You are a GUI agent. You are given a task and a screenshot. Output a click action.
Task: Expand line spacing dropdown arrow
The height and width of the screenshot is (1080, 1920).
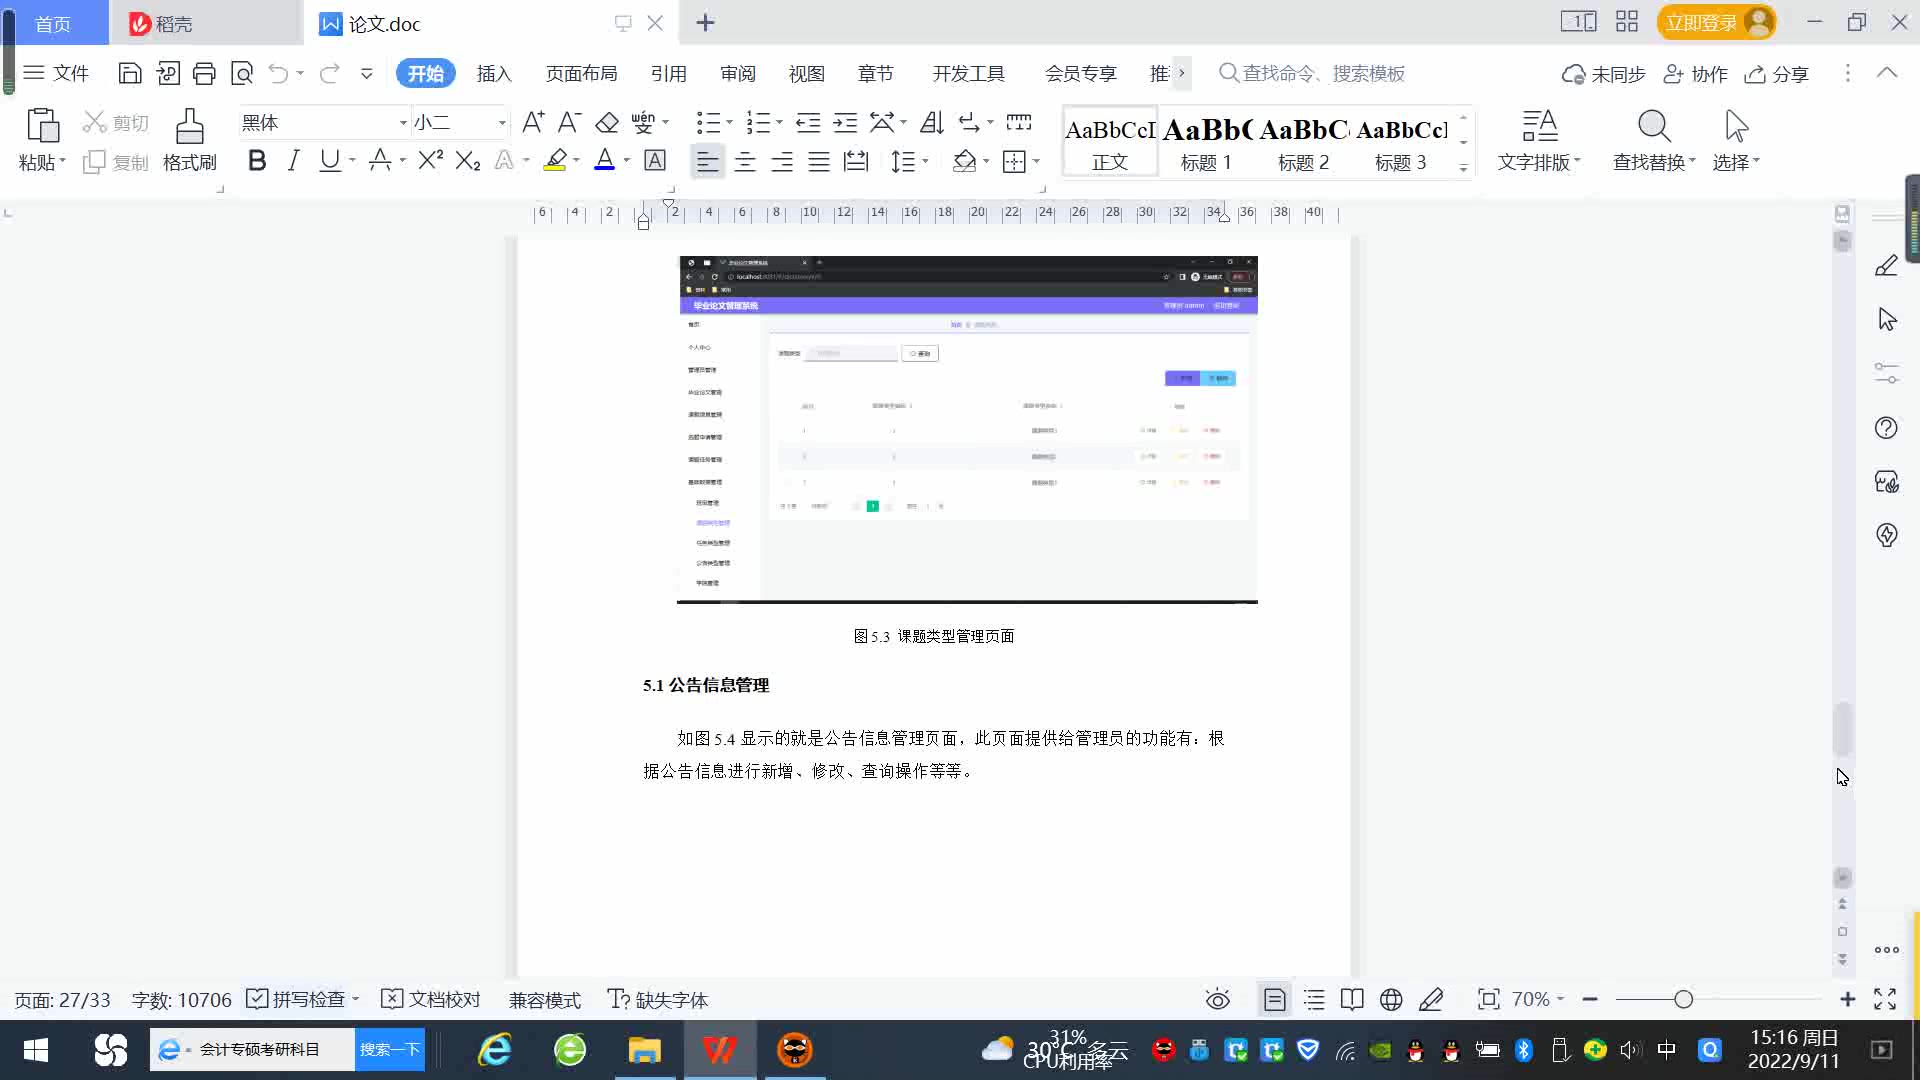(x=926, y=161)
